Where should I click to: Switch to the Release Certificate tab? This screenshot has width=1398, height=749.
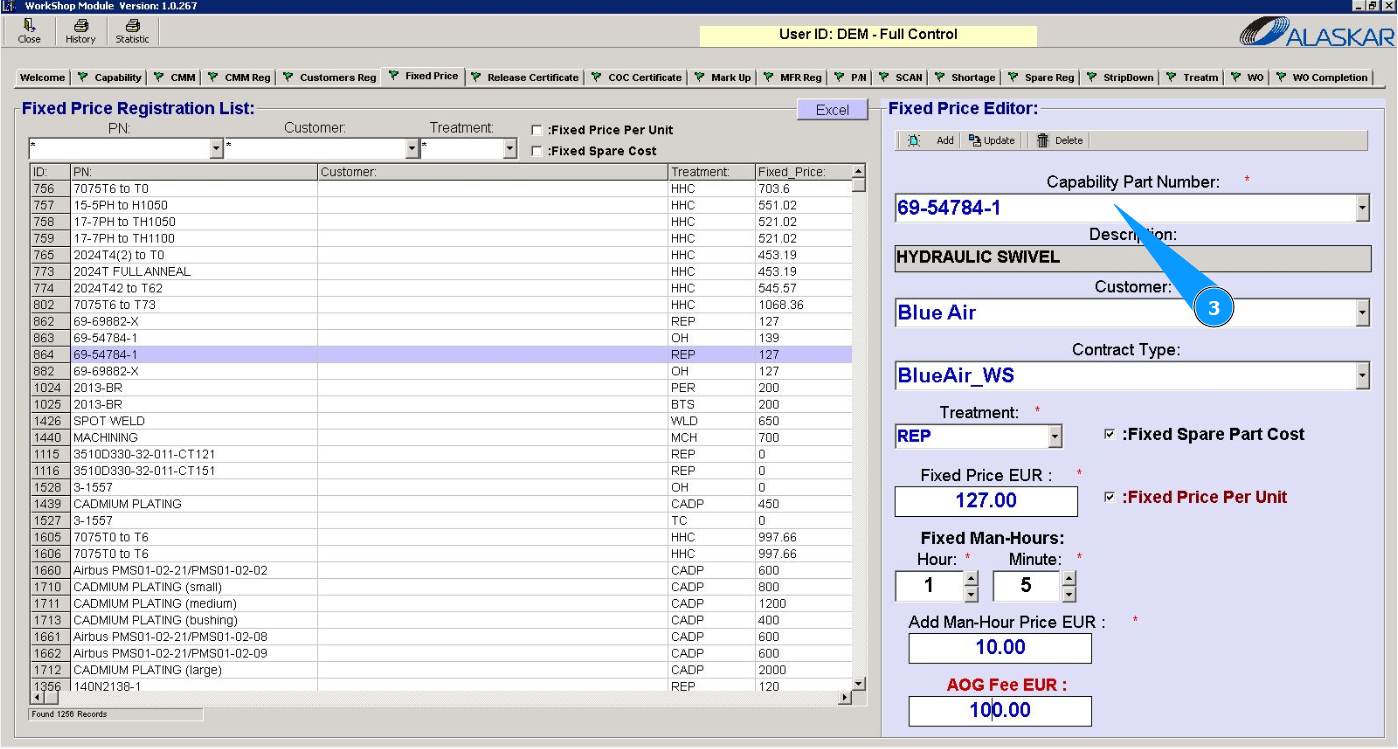click(x=525, y=77)
